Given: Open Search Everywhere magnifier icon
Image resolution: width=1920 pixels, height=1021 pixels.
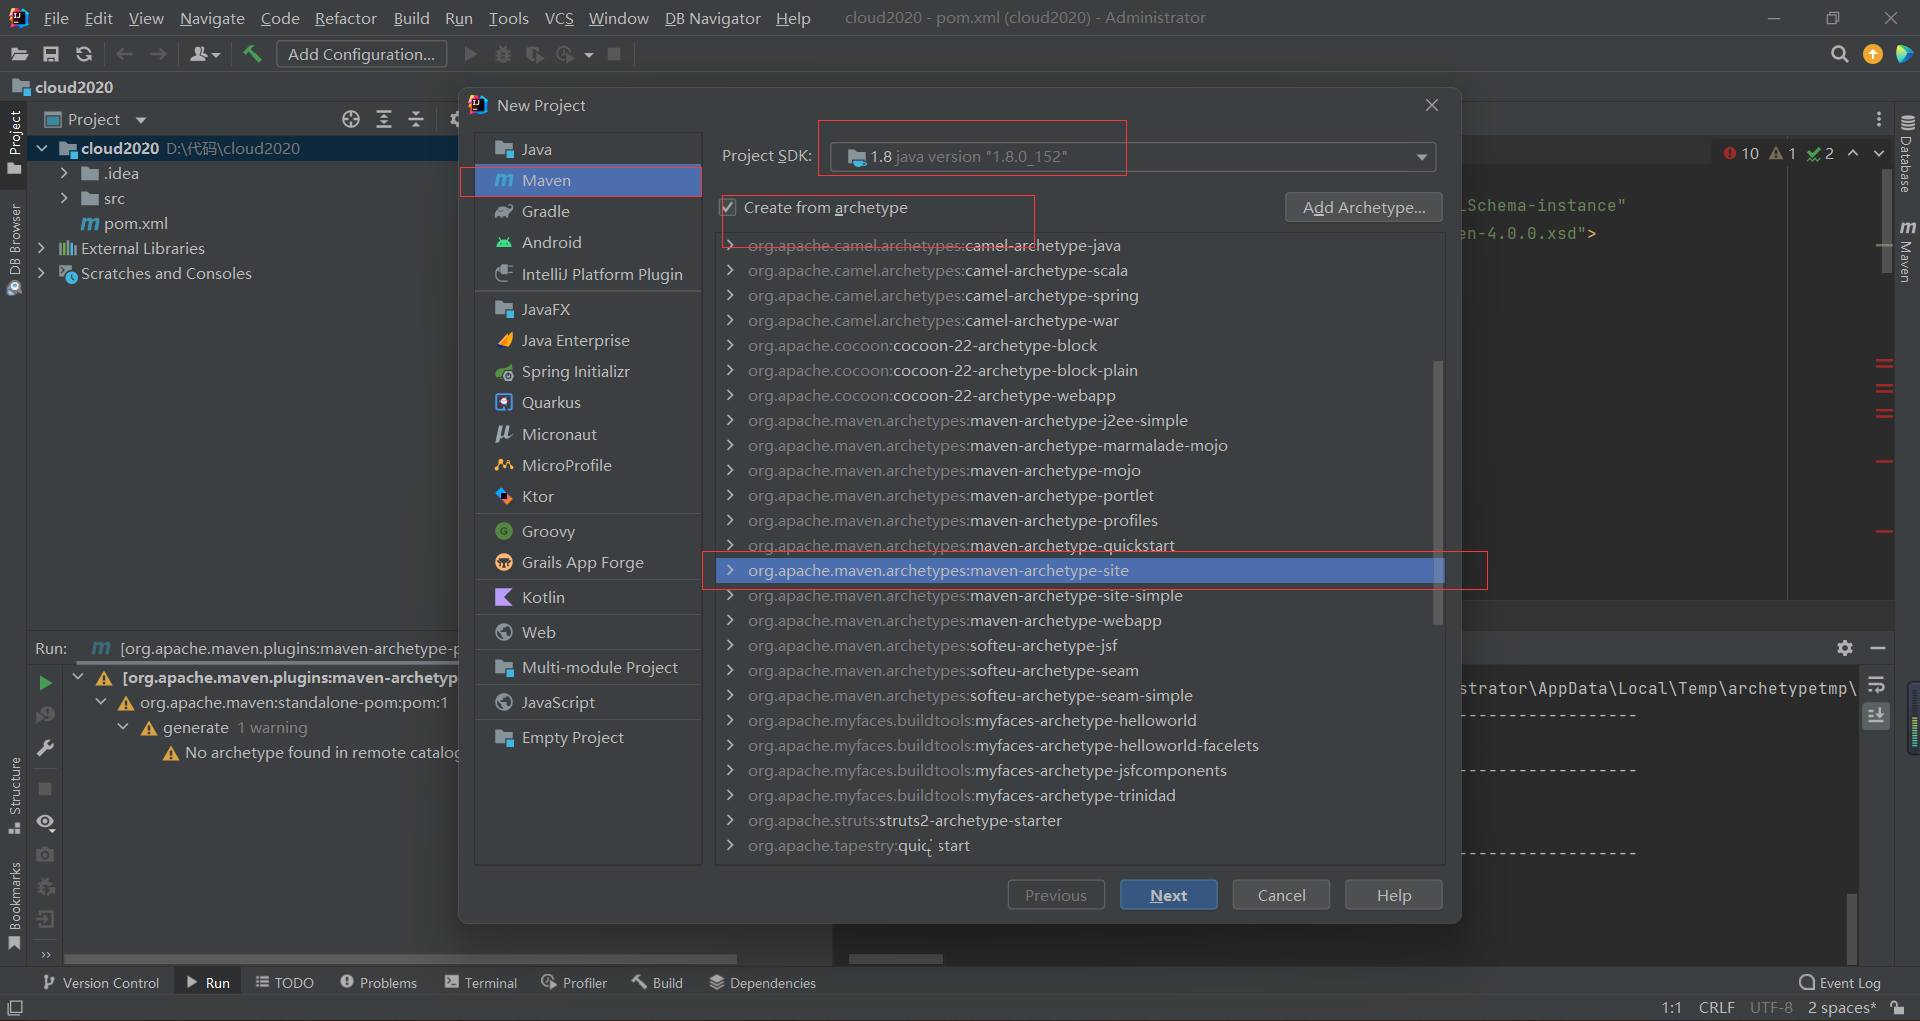Looking at the screenshot, I should point(1839,54).
